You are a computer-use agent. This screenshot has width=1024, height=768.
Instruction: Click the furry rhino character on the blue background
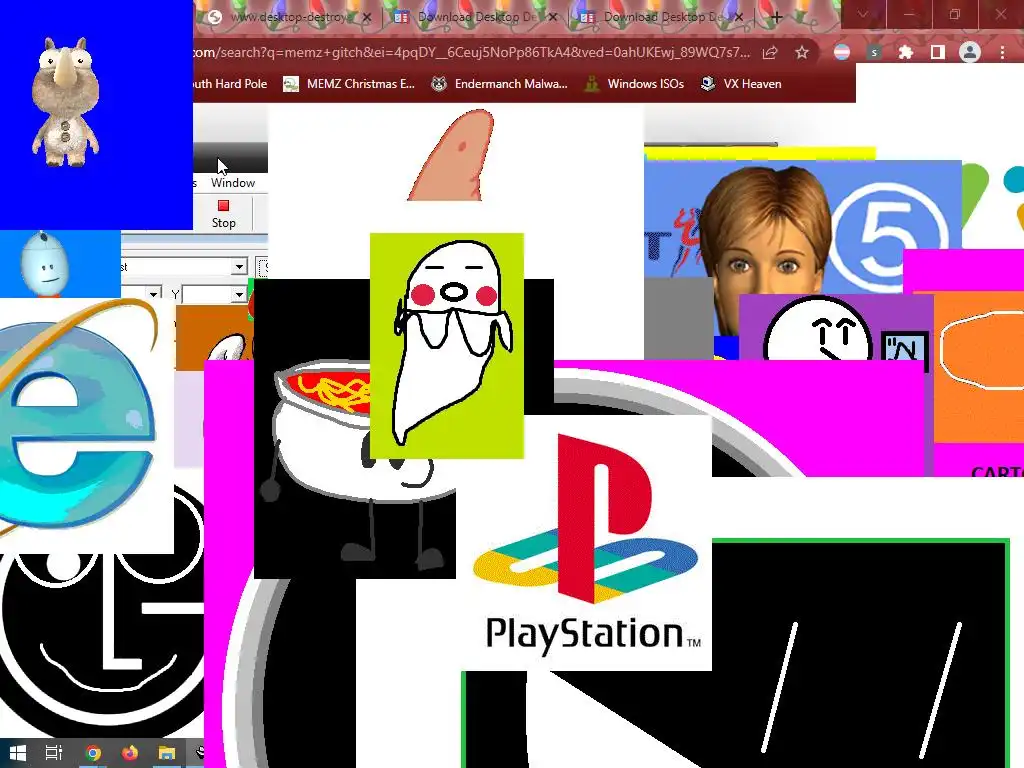point(65,101)
